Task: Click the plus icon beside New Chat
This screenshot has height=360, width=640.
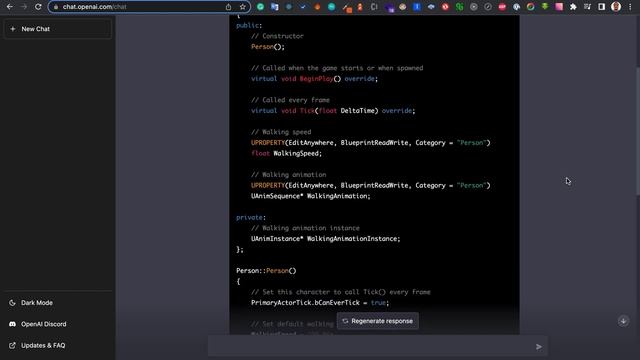Action: click(x=13, y=29)
